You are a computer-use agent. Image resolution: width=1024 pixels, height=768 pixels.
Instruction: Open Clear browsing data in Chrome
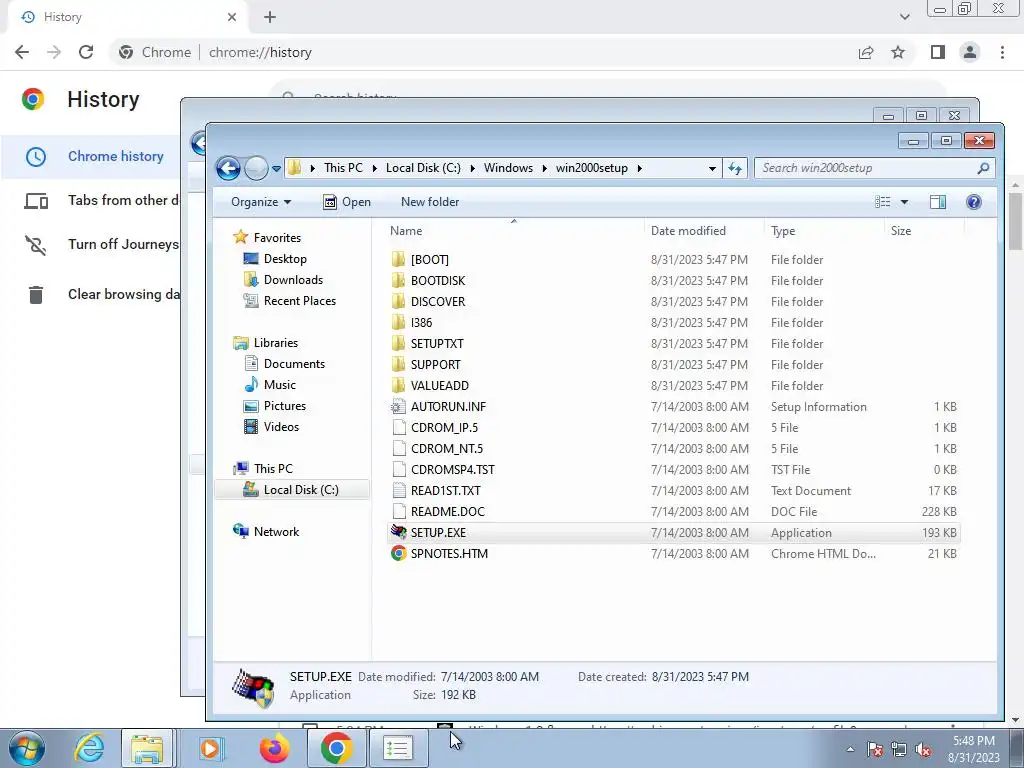[x=123, y=294]
